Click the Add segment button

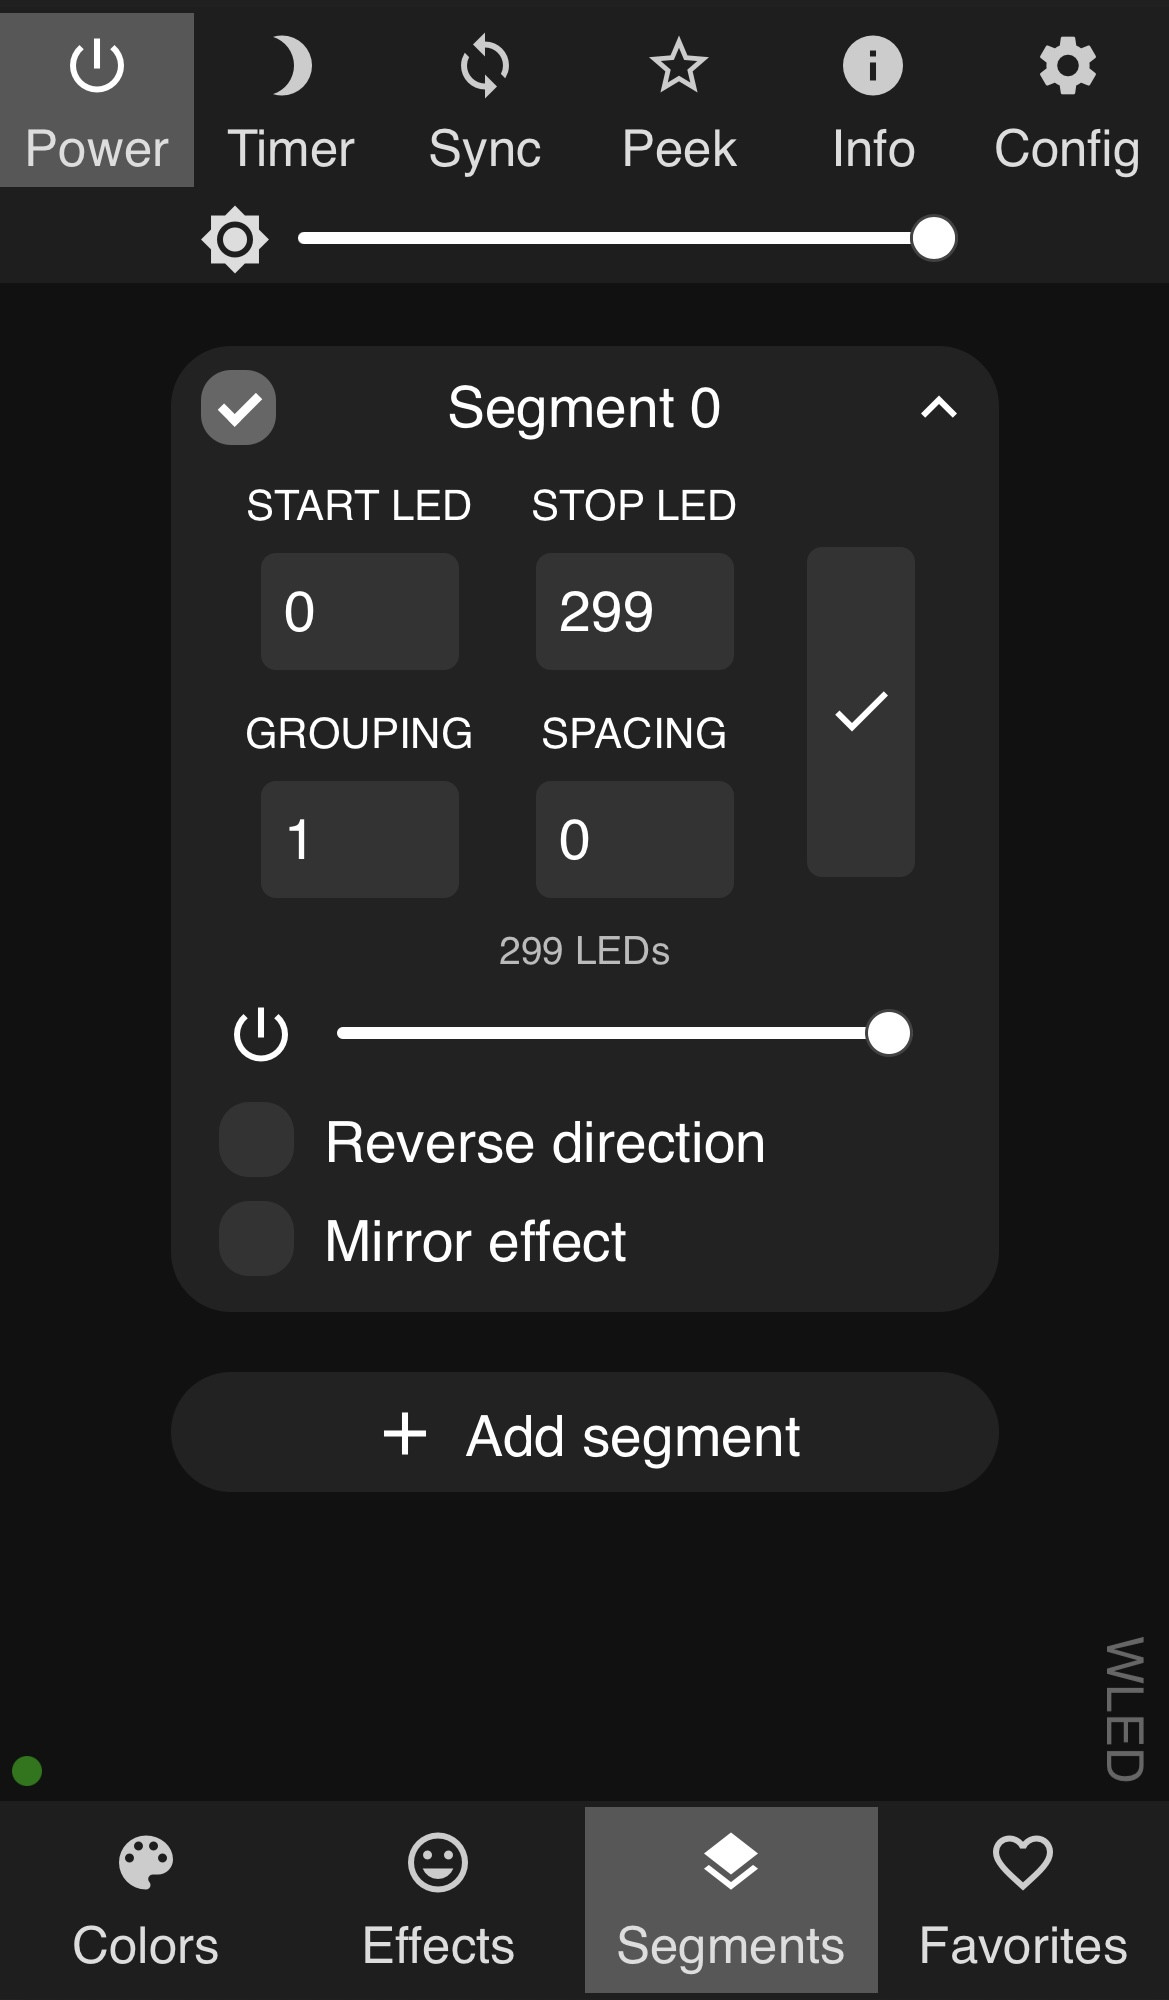tap(585, 1433)
